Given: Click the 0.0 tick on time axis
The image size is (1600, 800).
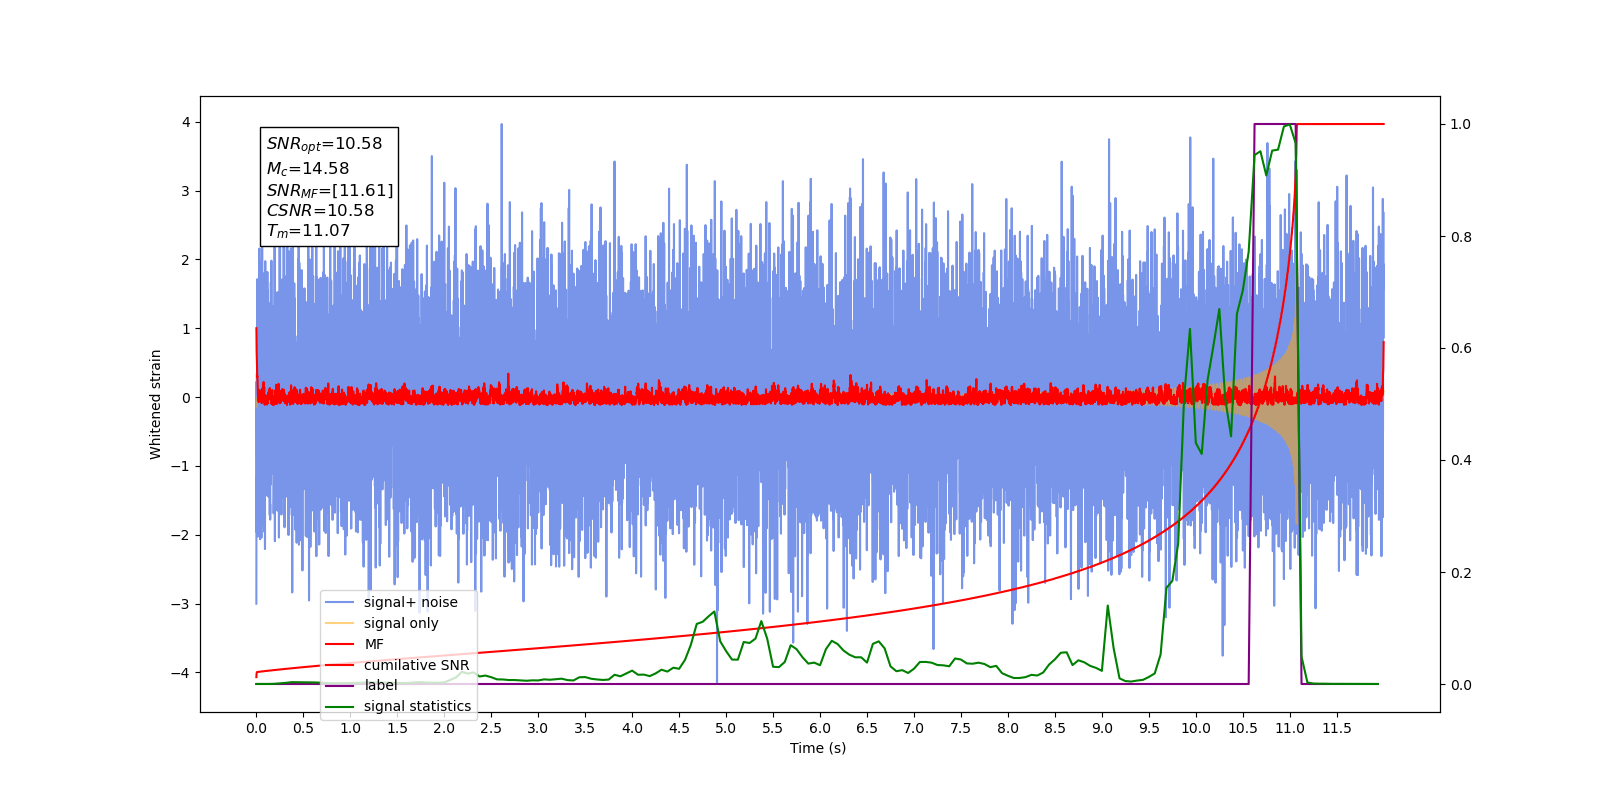Looking at the screenshot, I should coord(256,728).
